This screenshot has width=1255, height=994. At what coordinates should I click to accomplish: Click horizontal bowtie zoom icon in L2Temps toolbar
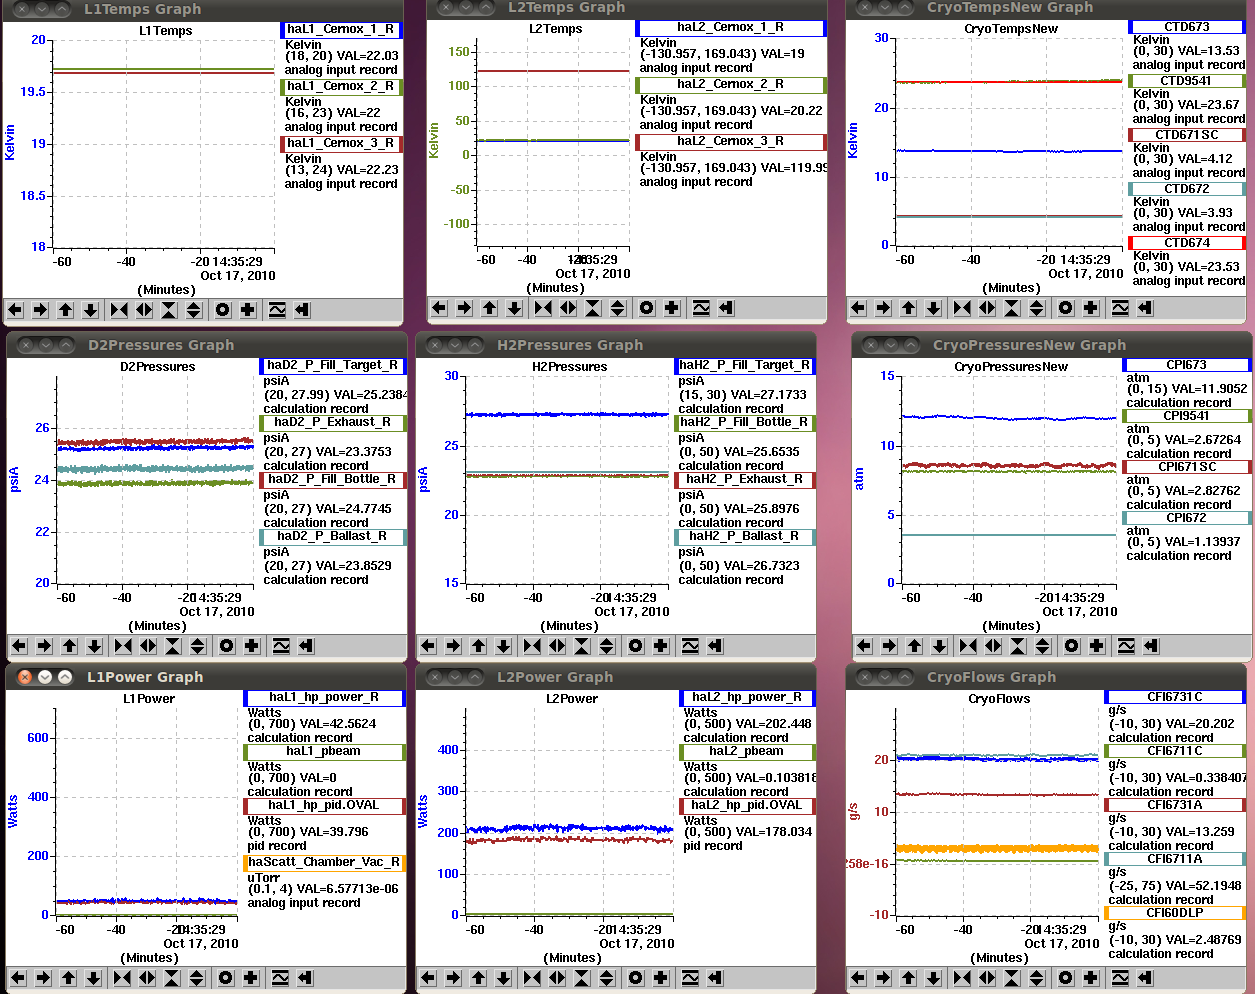click(x=543, y=308)
